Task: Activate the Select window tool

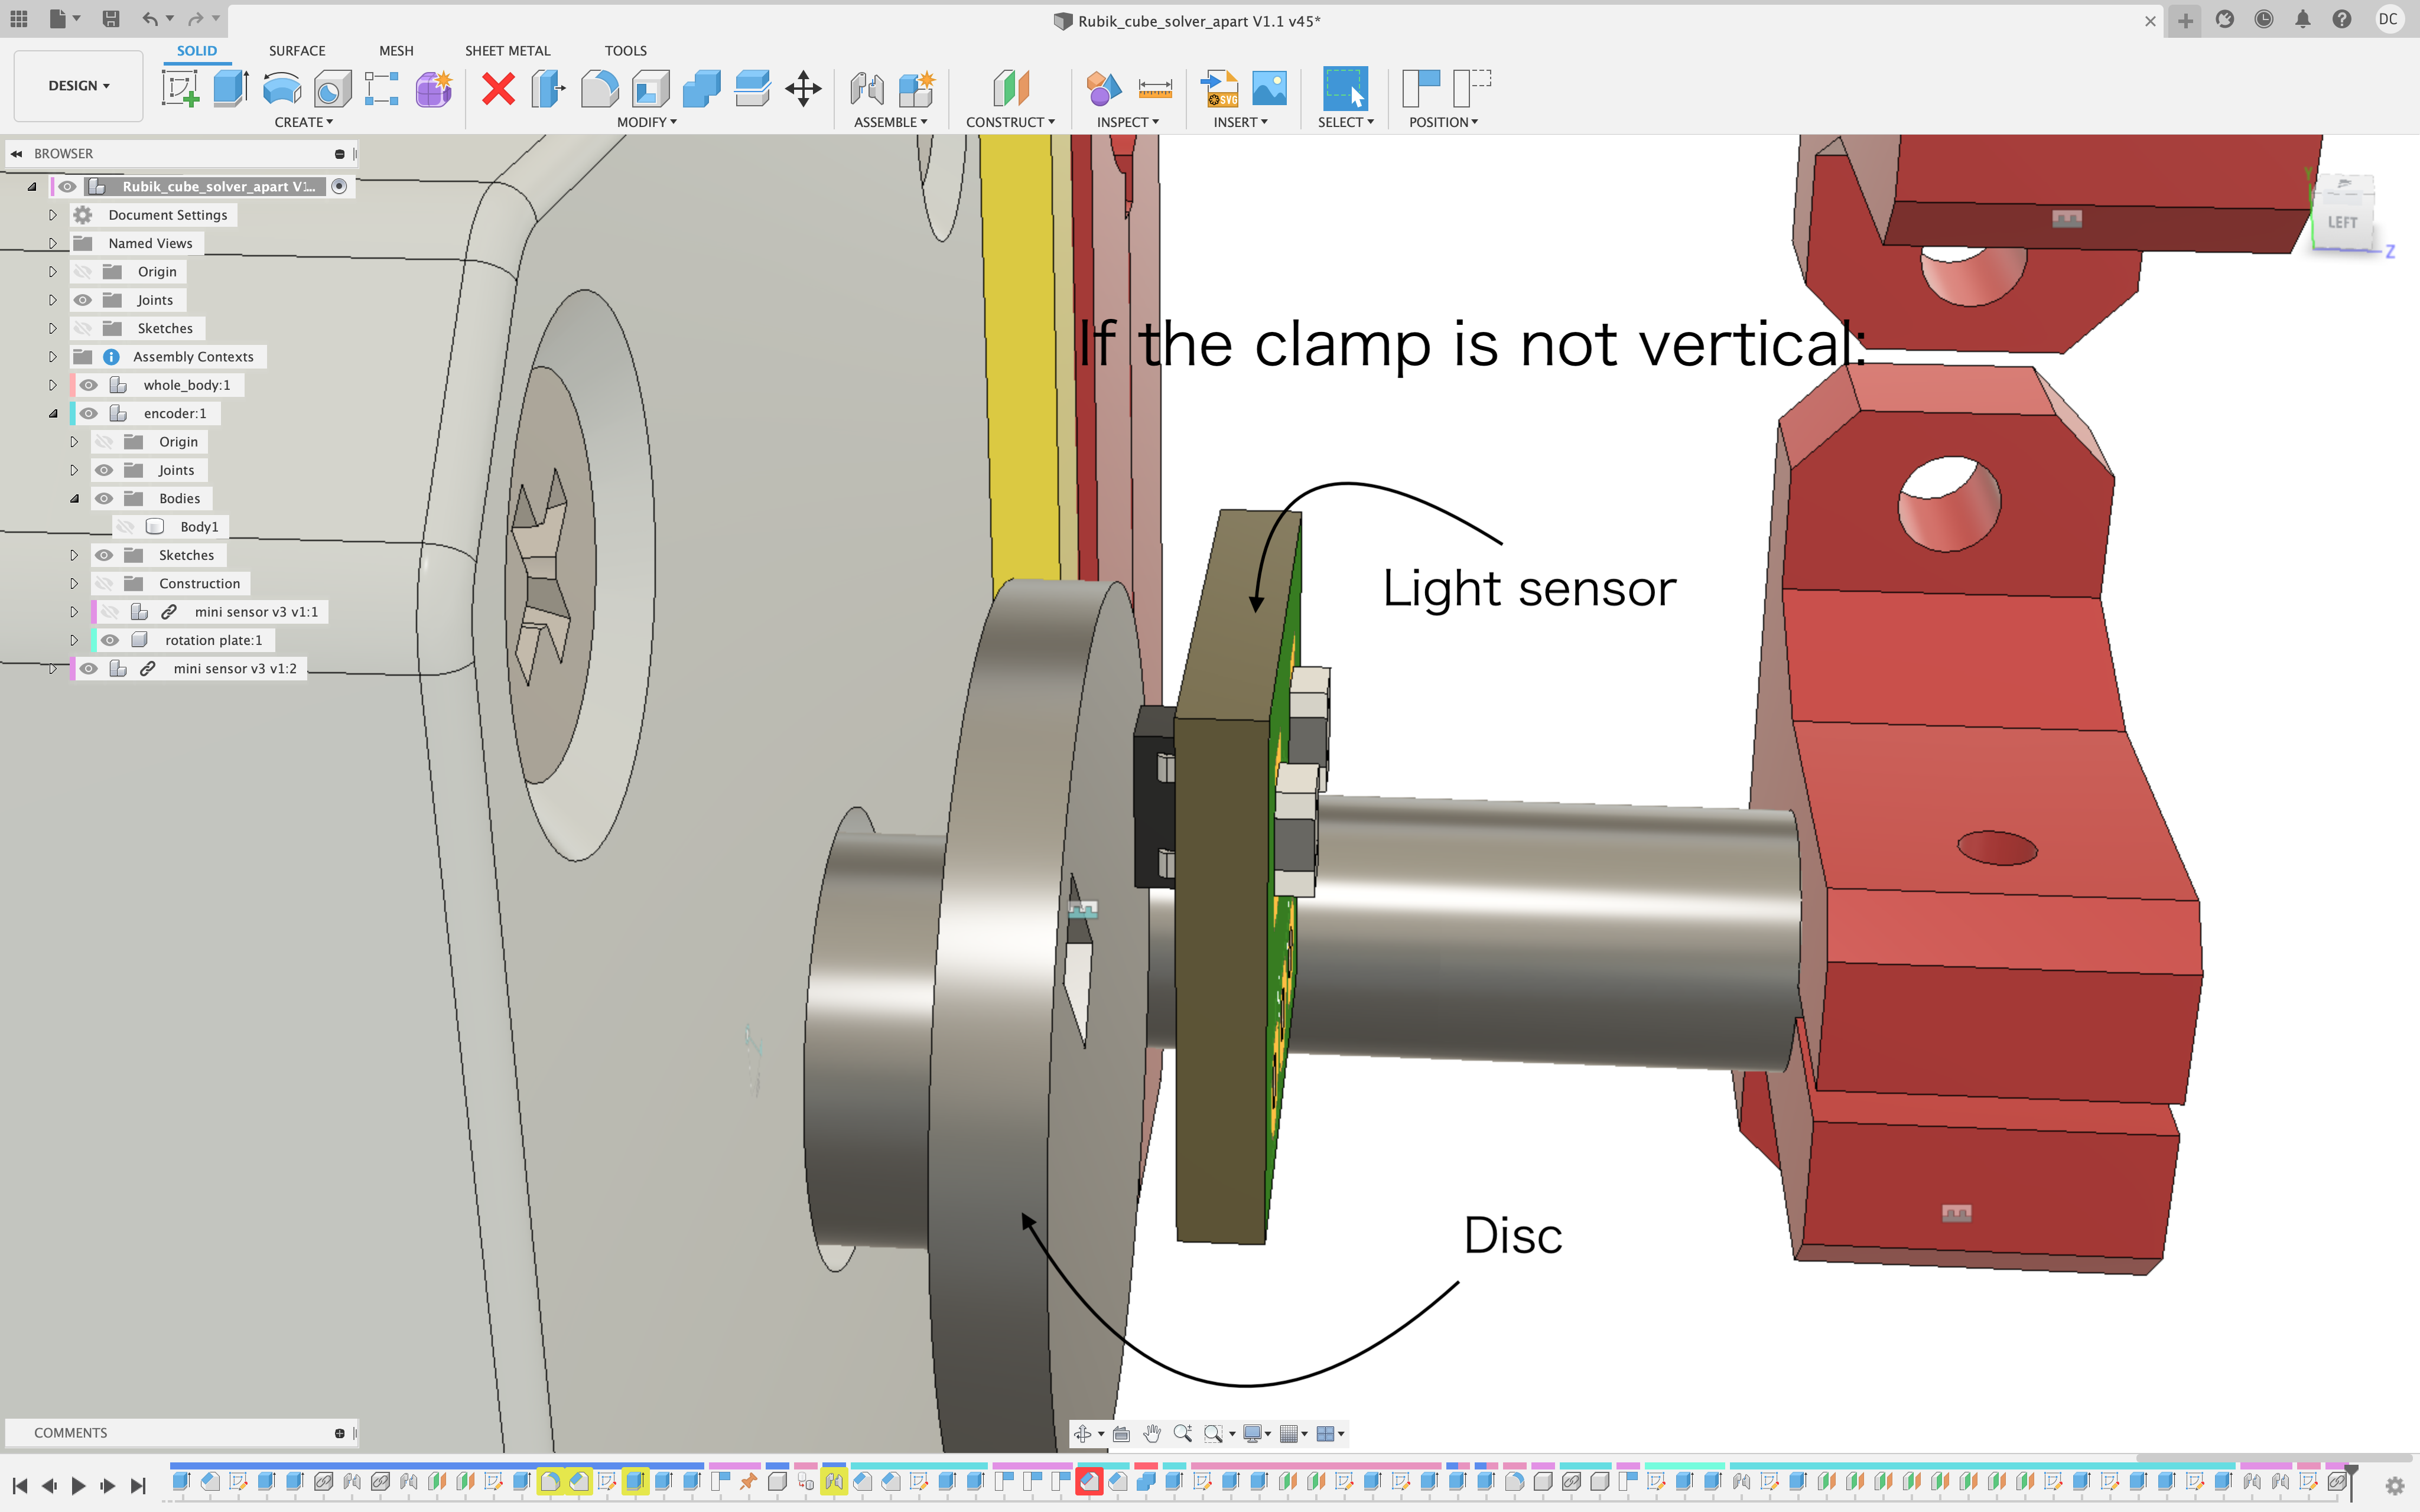Action: (1345, 88)
